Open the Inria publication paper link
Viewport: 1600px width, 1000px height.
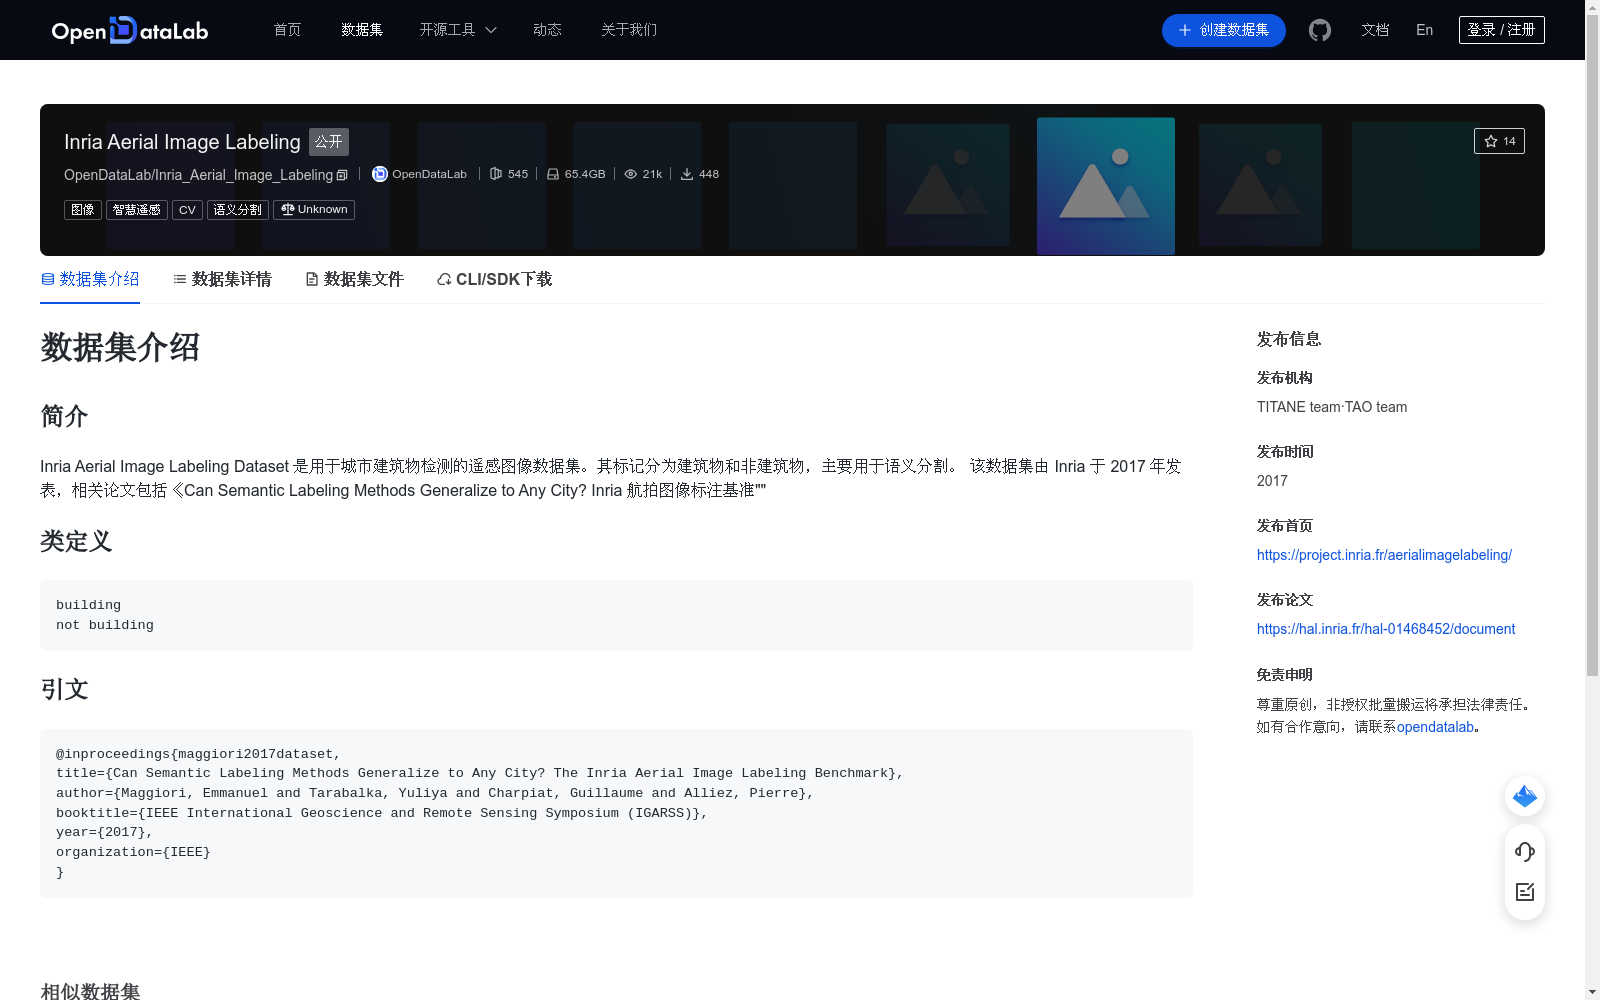pos(1386,629)
